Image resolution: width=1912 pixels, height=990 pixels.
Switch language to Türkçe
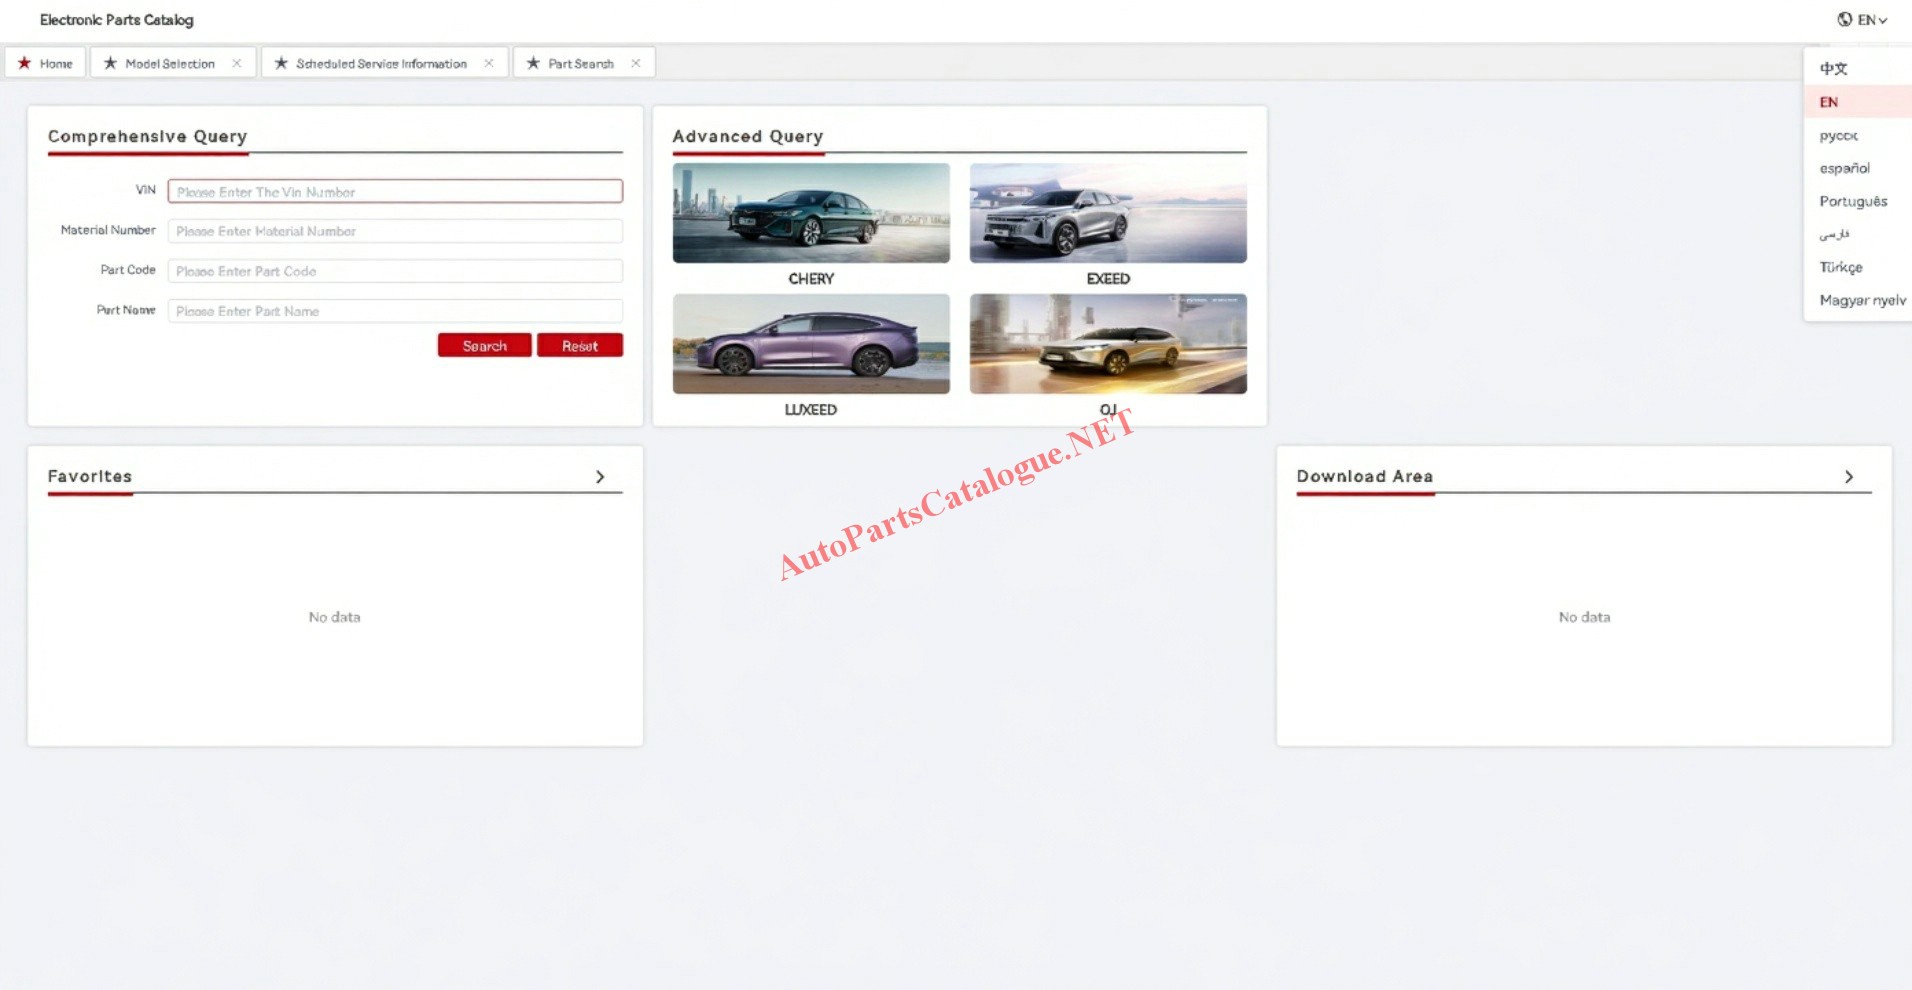[1840, 267]
